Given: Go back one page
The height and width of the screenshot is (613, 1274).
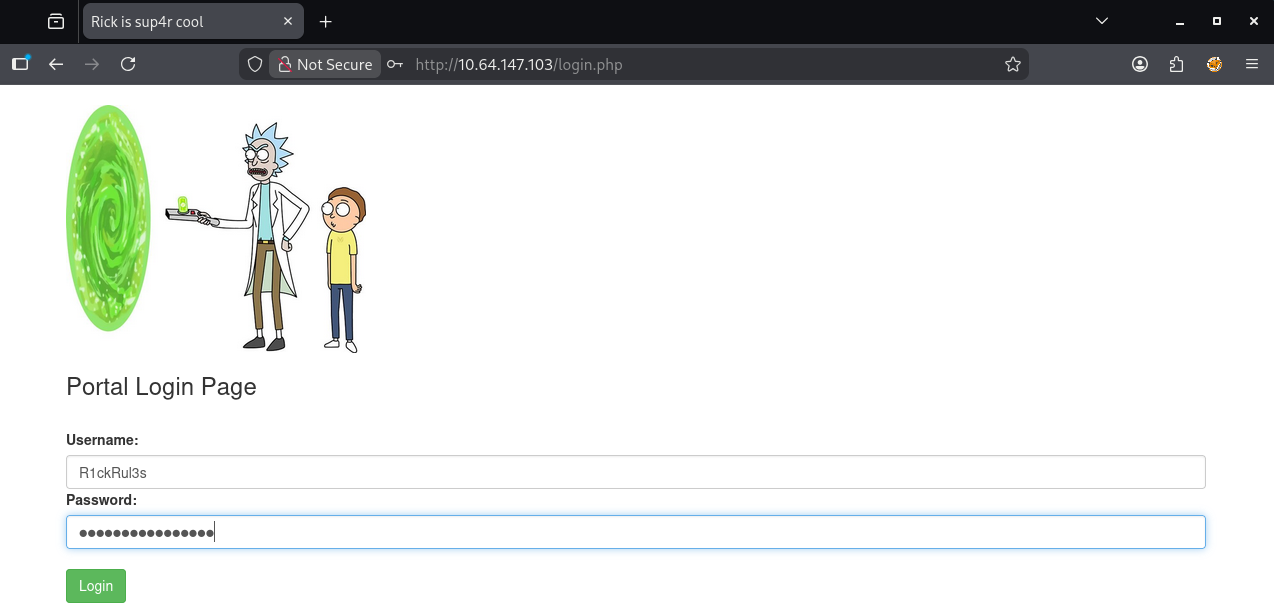Looking at the screenshot, I should [x=56, y=64].
